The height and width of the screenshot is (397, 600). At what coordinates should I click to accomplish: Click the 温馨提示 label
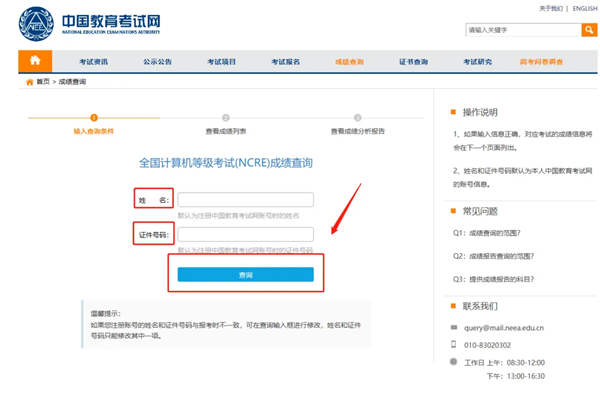[x=106, y=314]
